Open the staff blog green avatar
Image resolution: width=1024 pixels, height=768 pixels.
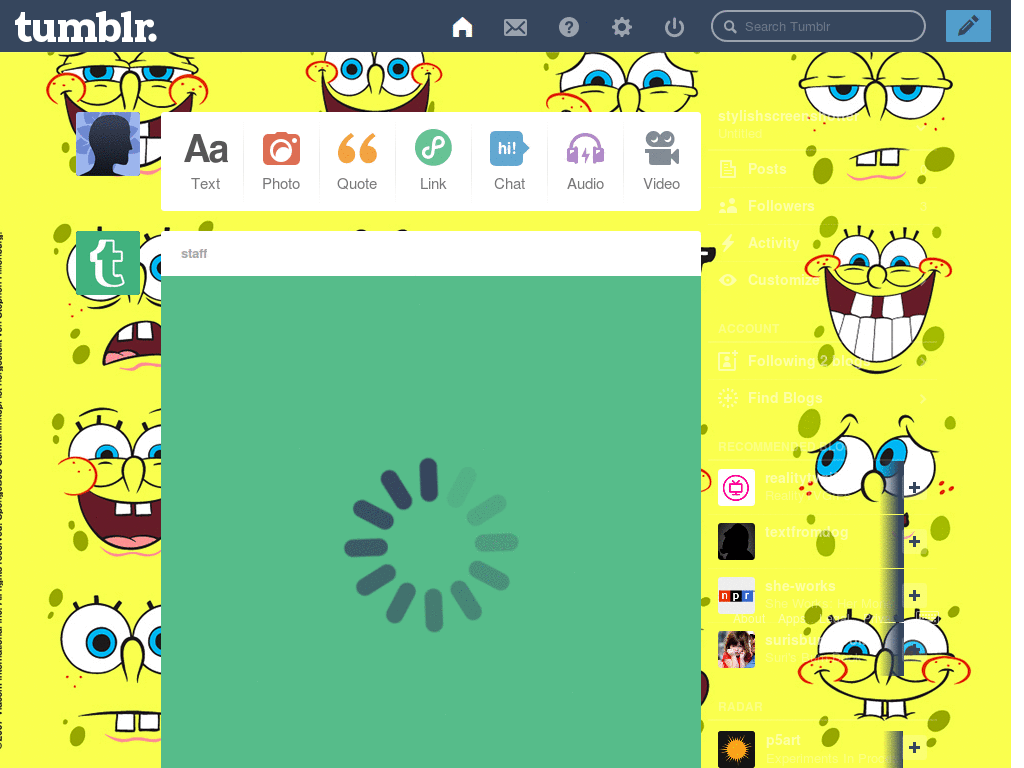[108, 263]
